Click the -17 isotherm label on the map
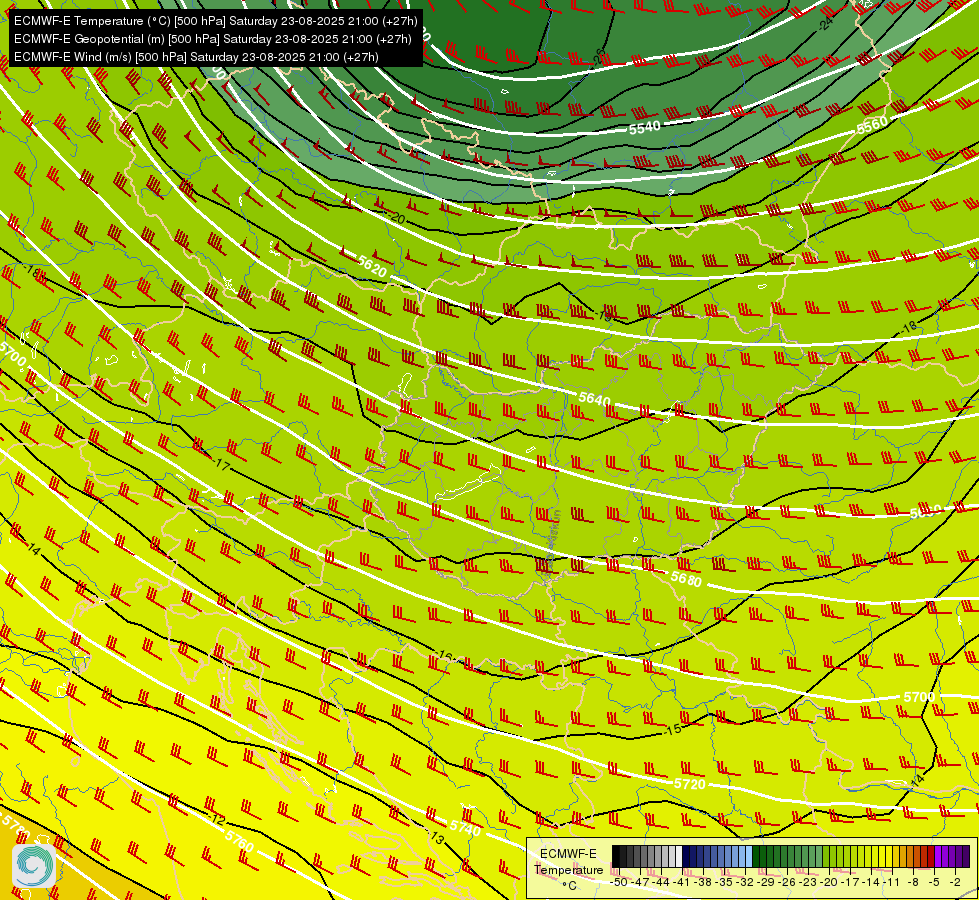Screen dimensions: 979x900 [222, 464]
